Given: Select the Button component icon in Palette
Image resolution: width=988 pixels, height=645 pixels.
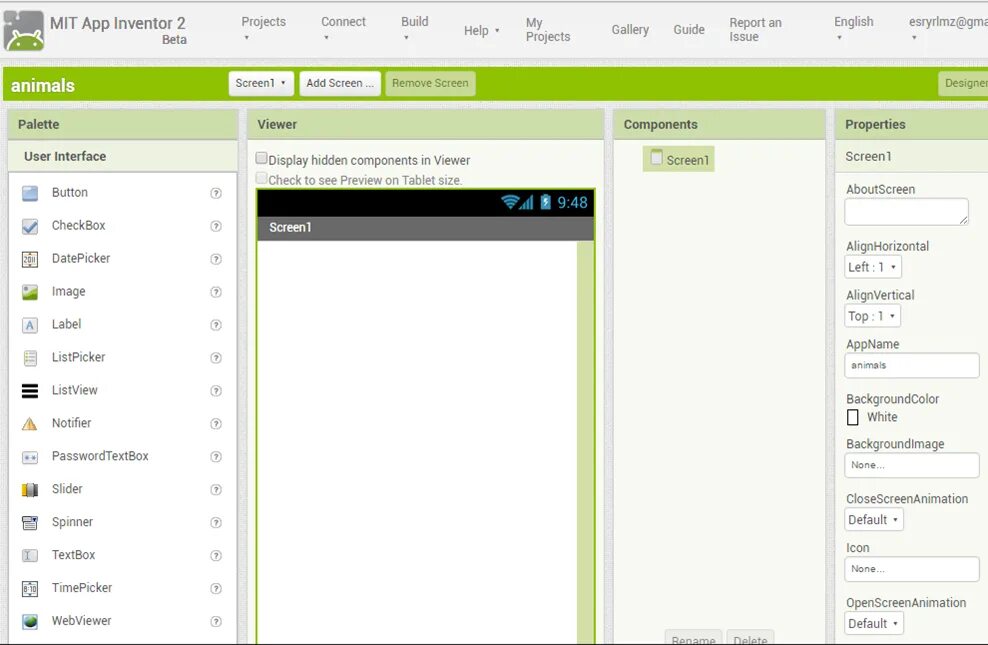Looking at the screenshot, I should pyautogui.click(x=30, y=193).
